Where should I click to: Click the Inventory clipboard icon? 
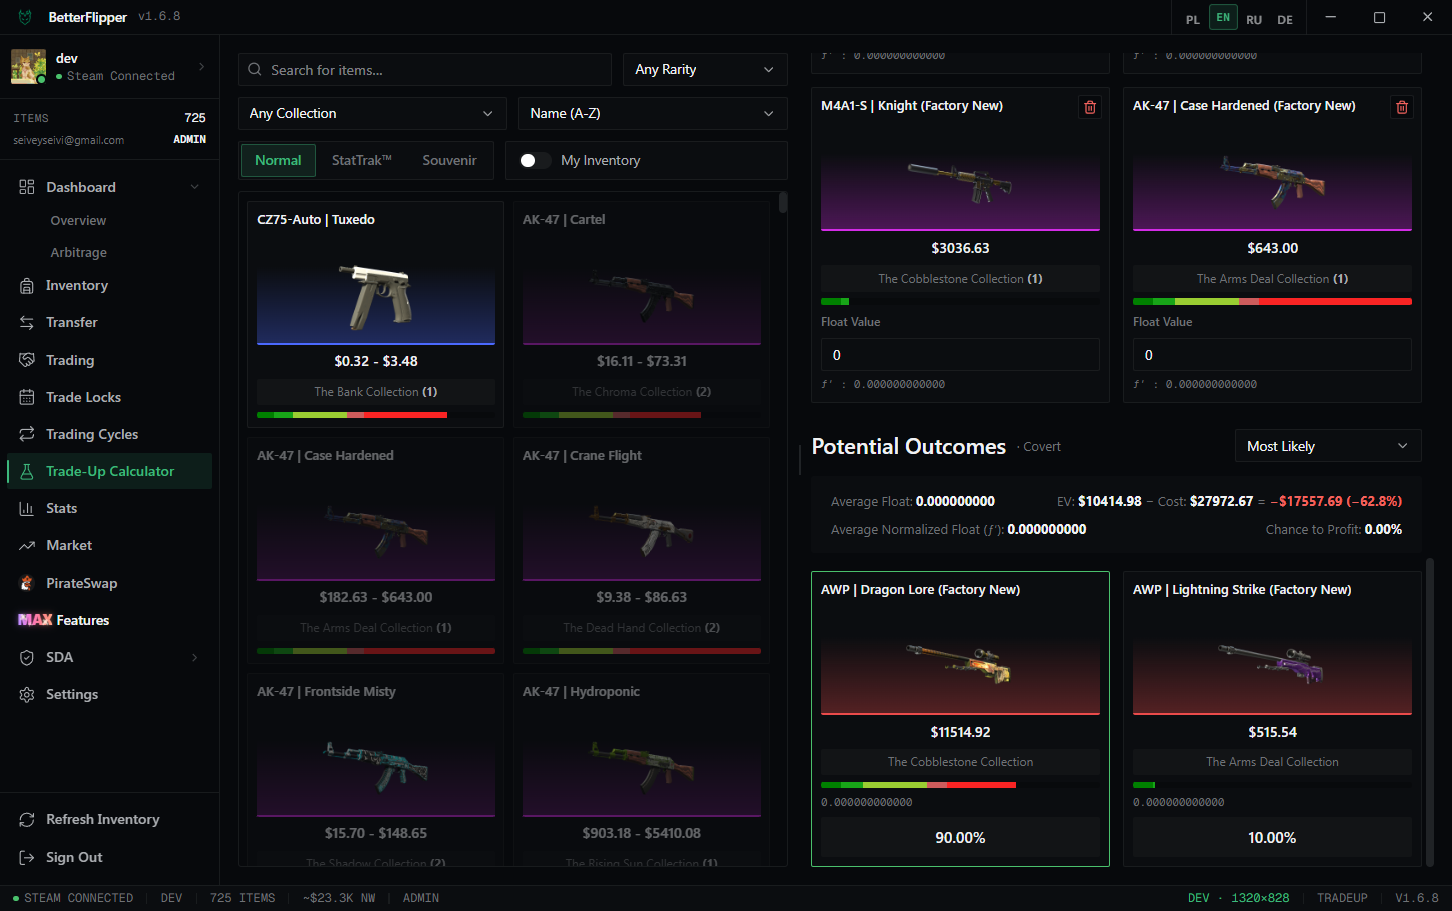pyautogui.click(x=27, y=286)
